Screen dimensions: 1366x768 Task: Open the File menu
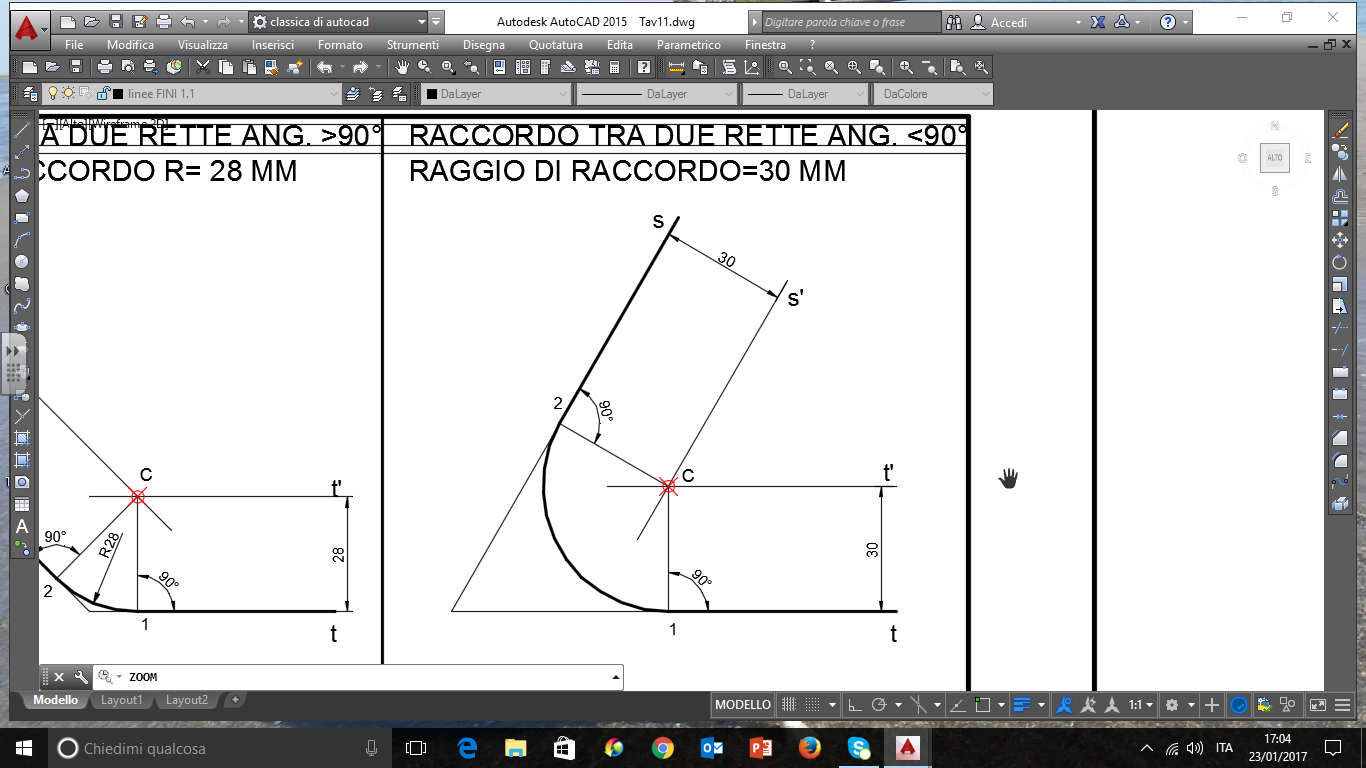point(73,45)
